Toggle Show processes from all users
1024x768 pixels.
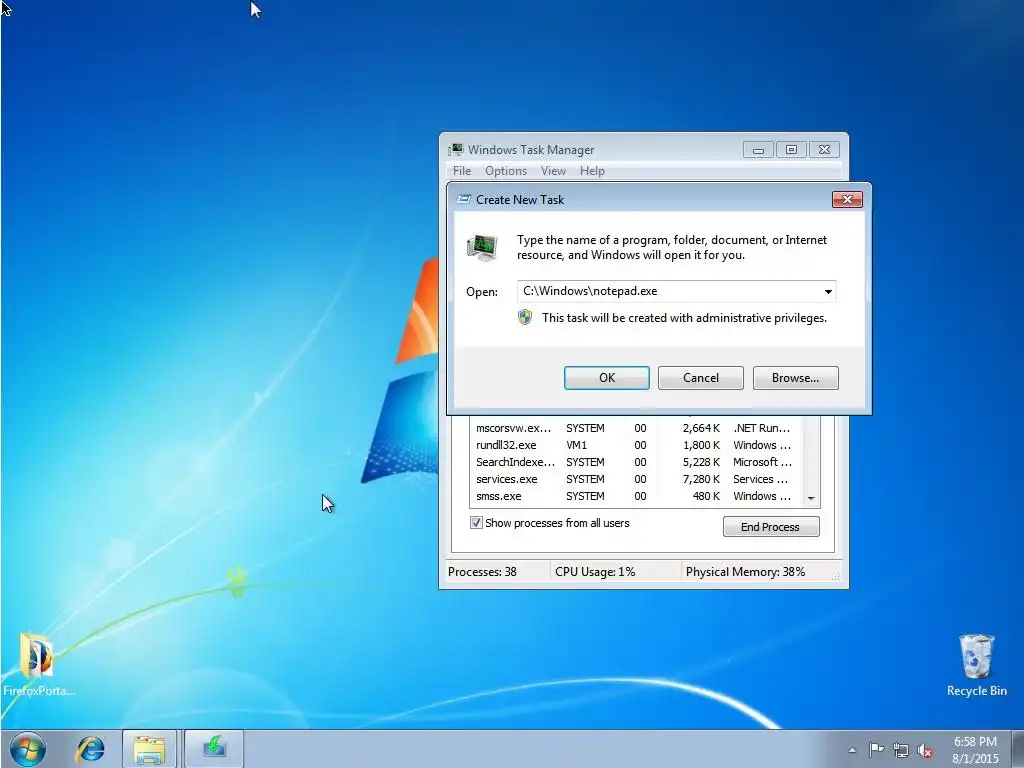pyautogui.click(x=476, y=523)
